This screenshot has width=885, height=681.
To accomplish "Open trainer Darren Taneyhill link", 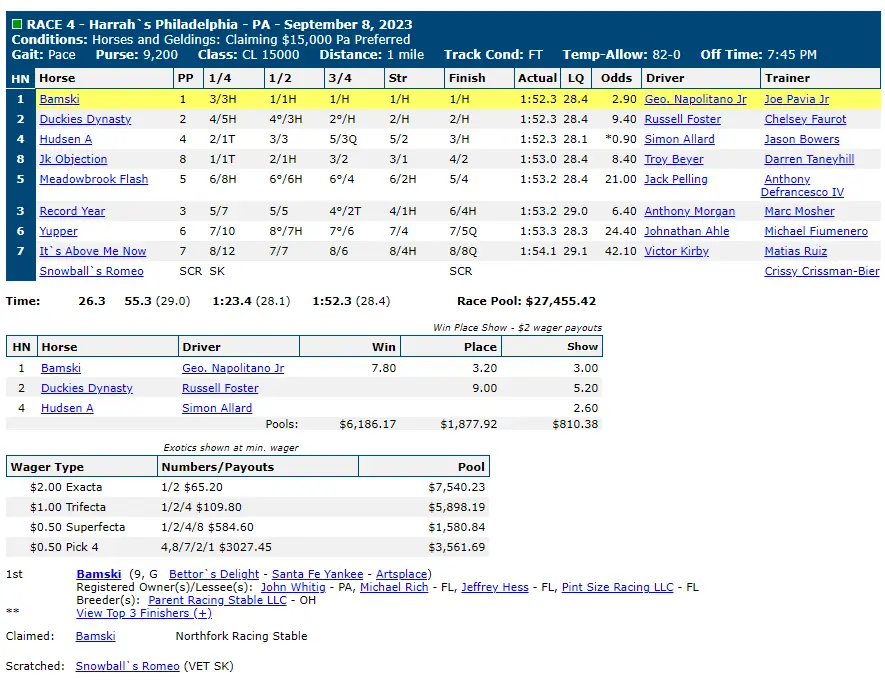I will click(x=809, y=159).
